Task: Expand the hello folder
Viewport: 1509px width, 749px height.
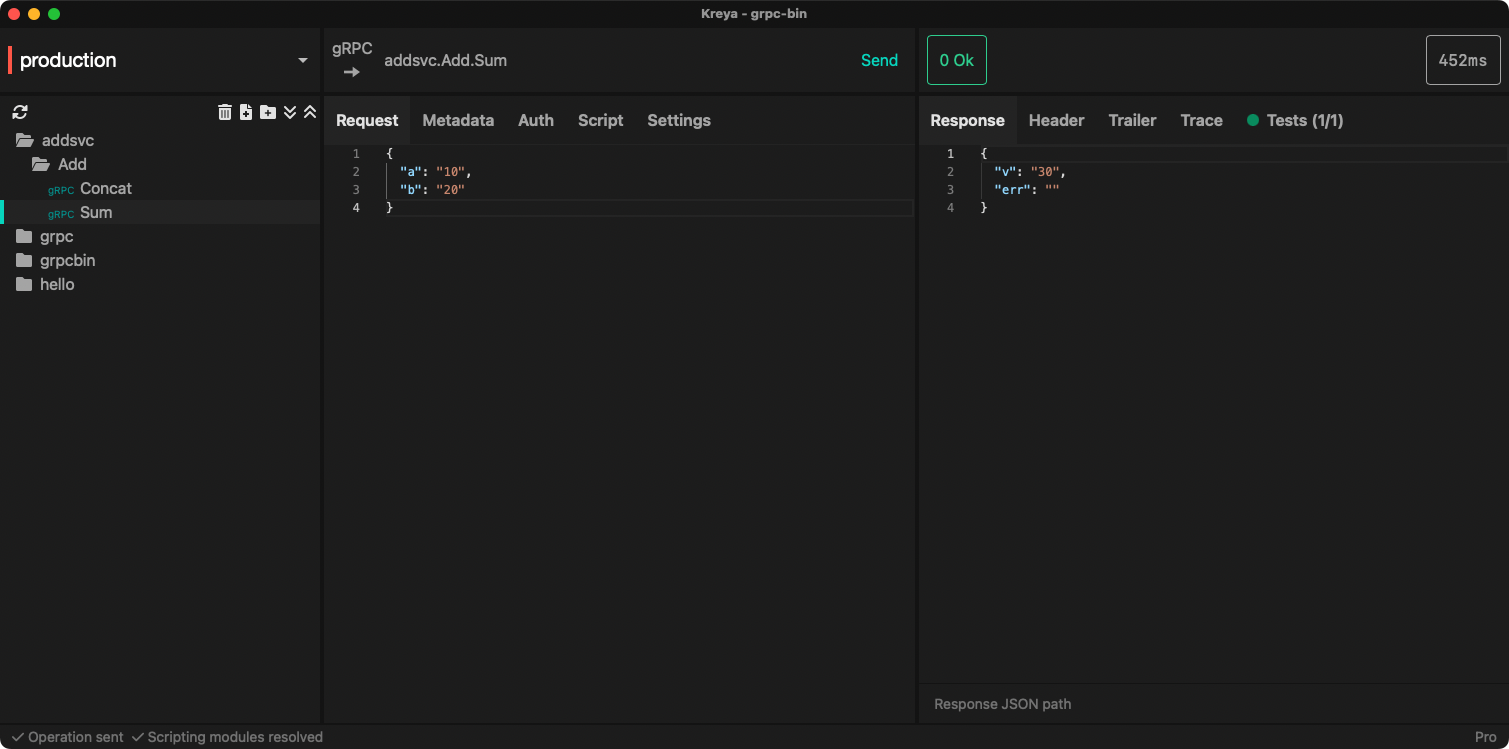Action: (x=160, y=284)
